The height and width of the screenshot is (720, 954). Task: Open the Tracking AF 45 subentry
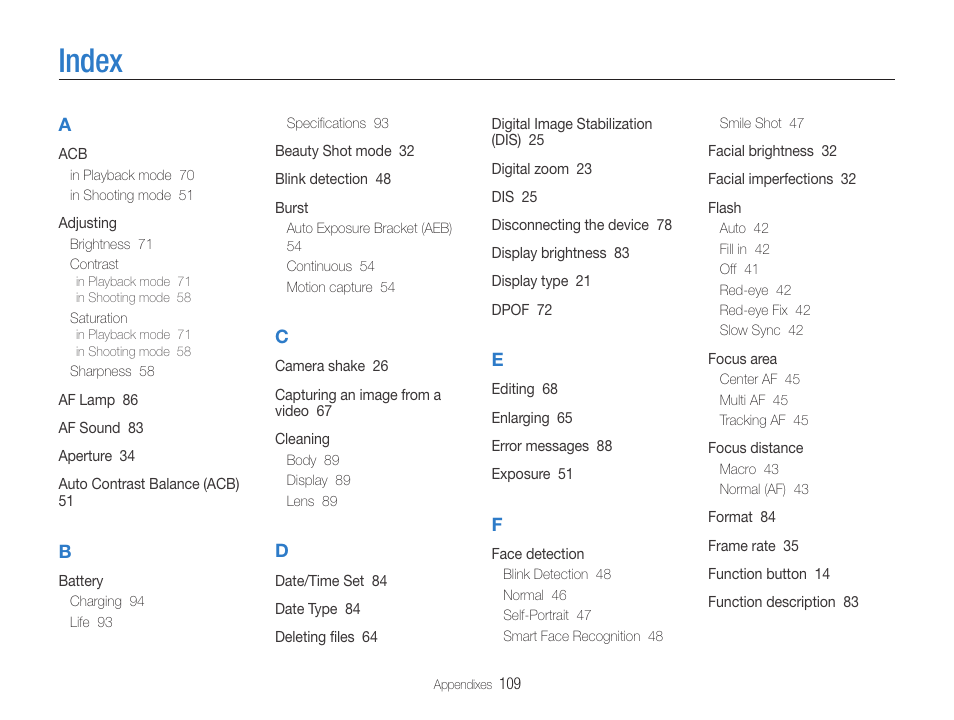click(764, 420)
